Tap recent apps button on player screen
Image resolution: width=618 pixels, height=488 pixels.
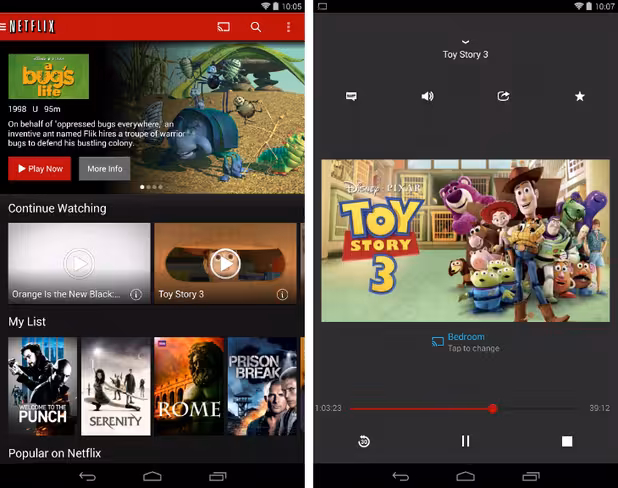(x=531, y=477)
